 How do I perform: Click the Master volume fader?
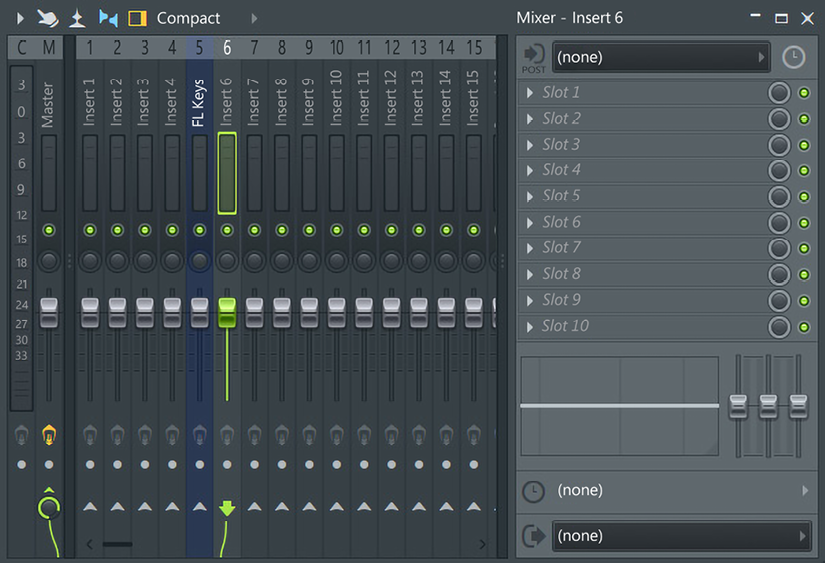tap(49, 313)
